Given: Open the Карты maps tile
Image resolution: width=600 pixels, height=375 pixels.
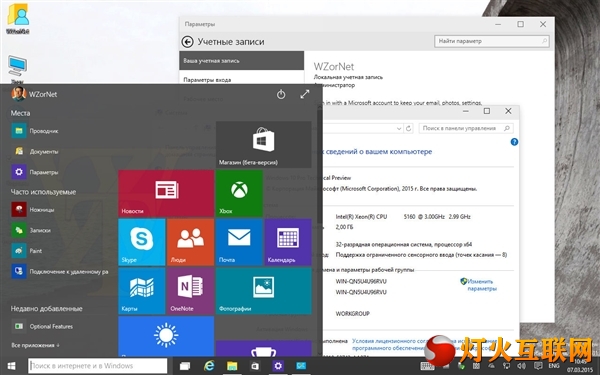Looking at the screenshot, I should point(142,291).
